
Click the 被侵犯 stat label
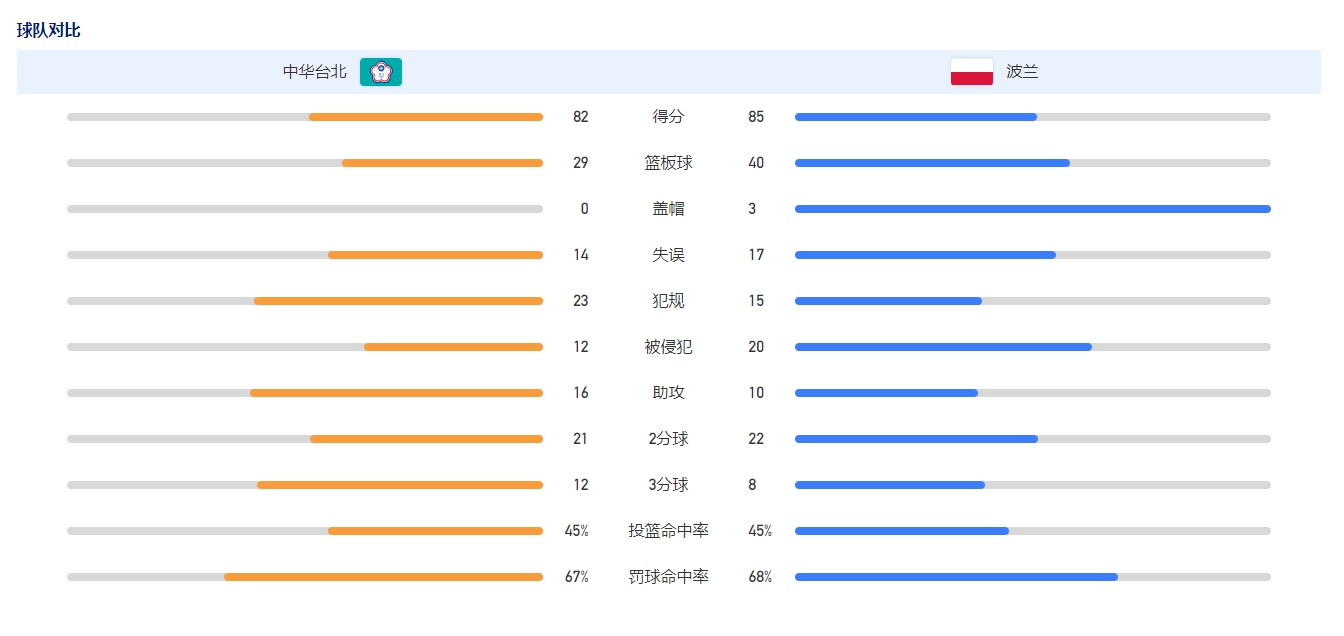[669, 347]
